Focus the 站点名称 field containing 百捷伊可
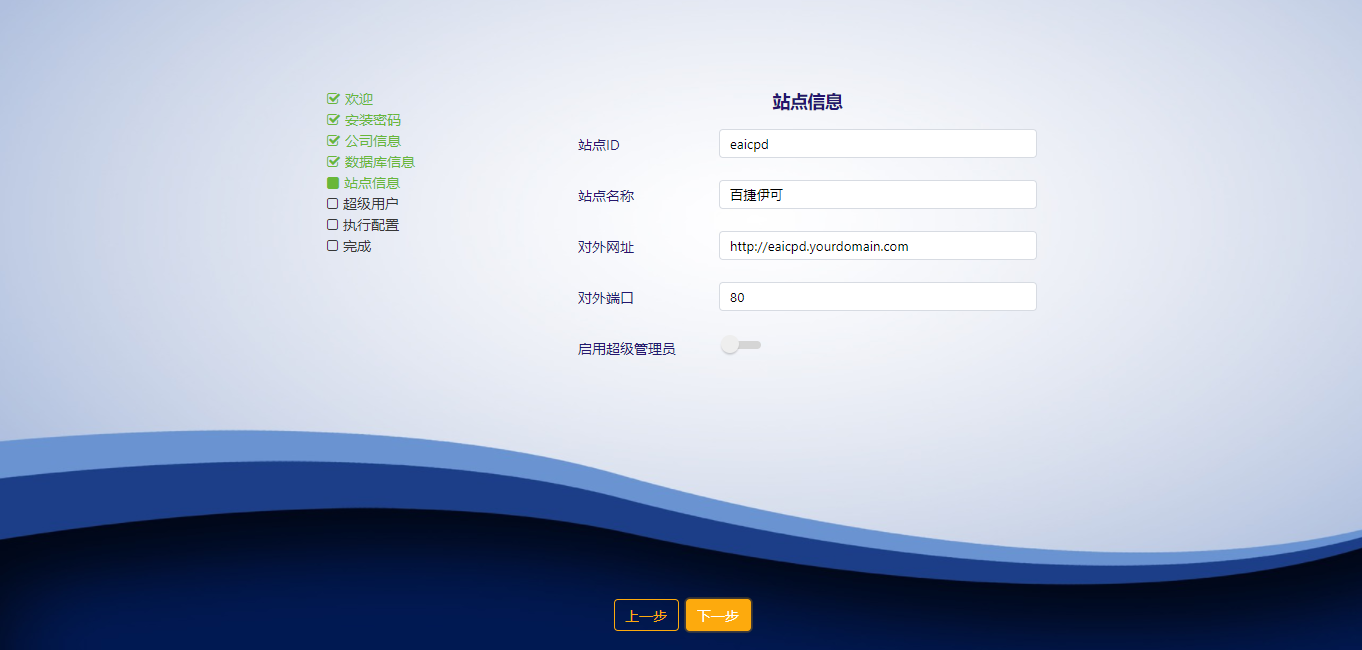The width and height of the screenshot is (1362, 650). click(878, 195)
